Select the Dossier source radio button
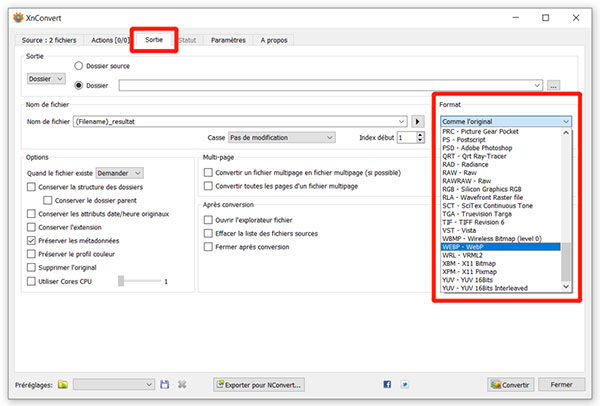The width and height of the screenshot is (600, 406). tap(78, 66)
